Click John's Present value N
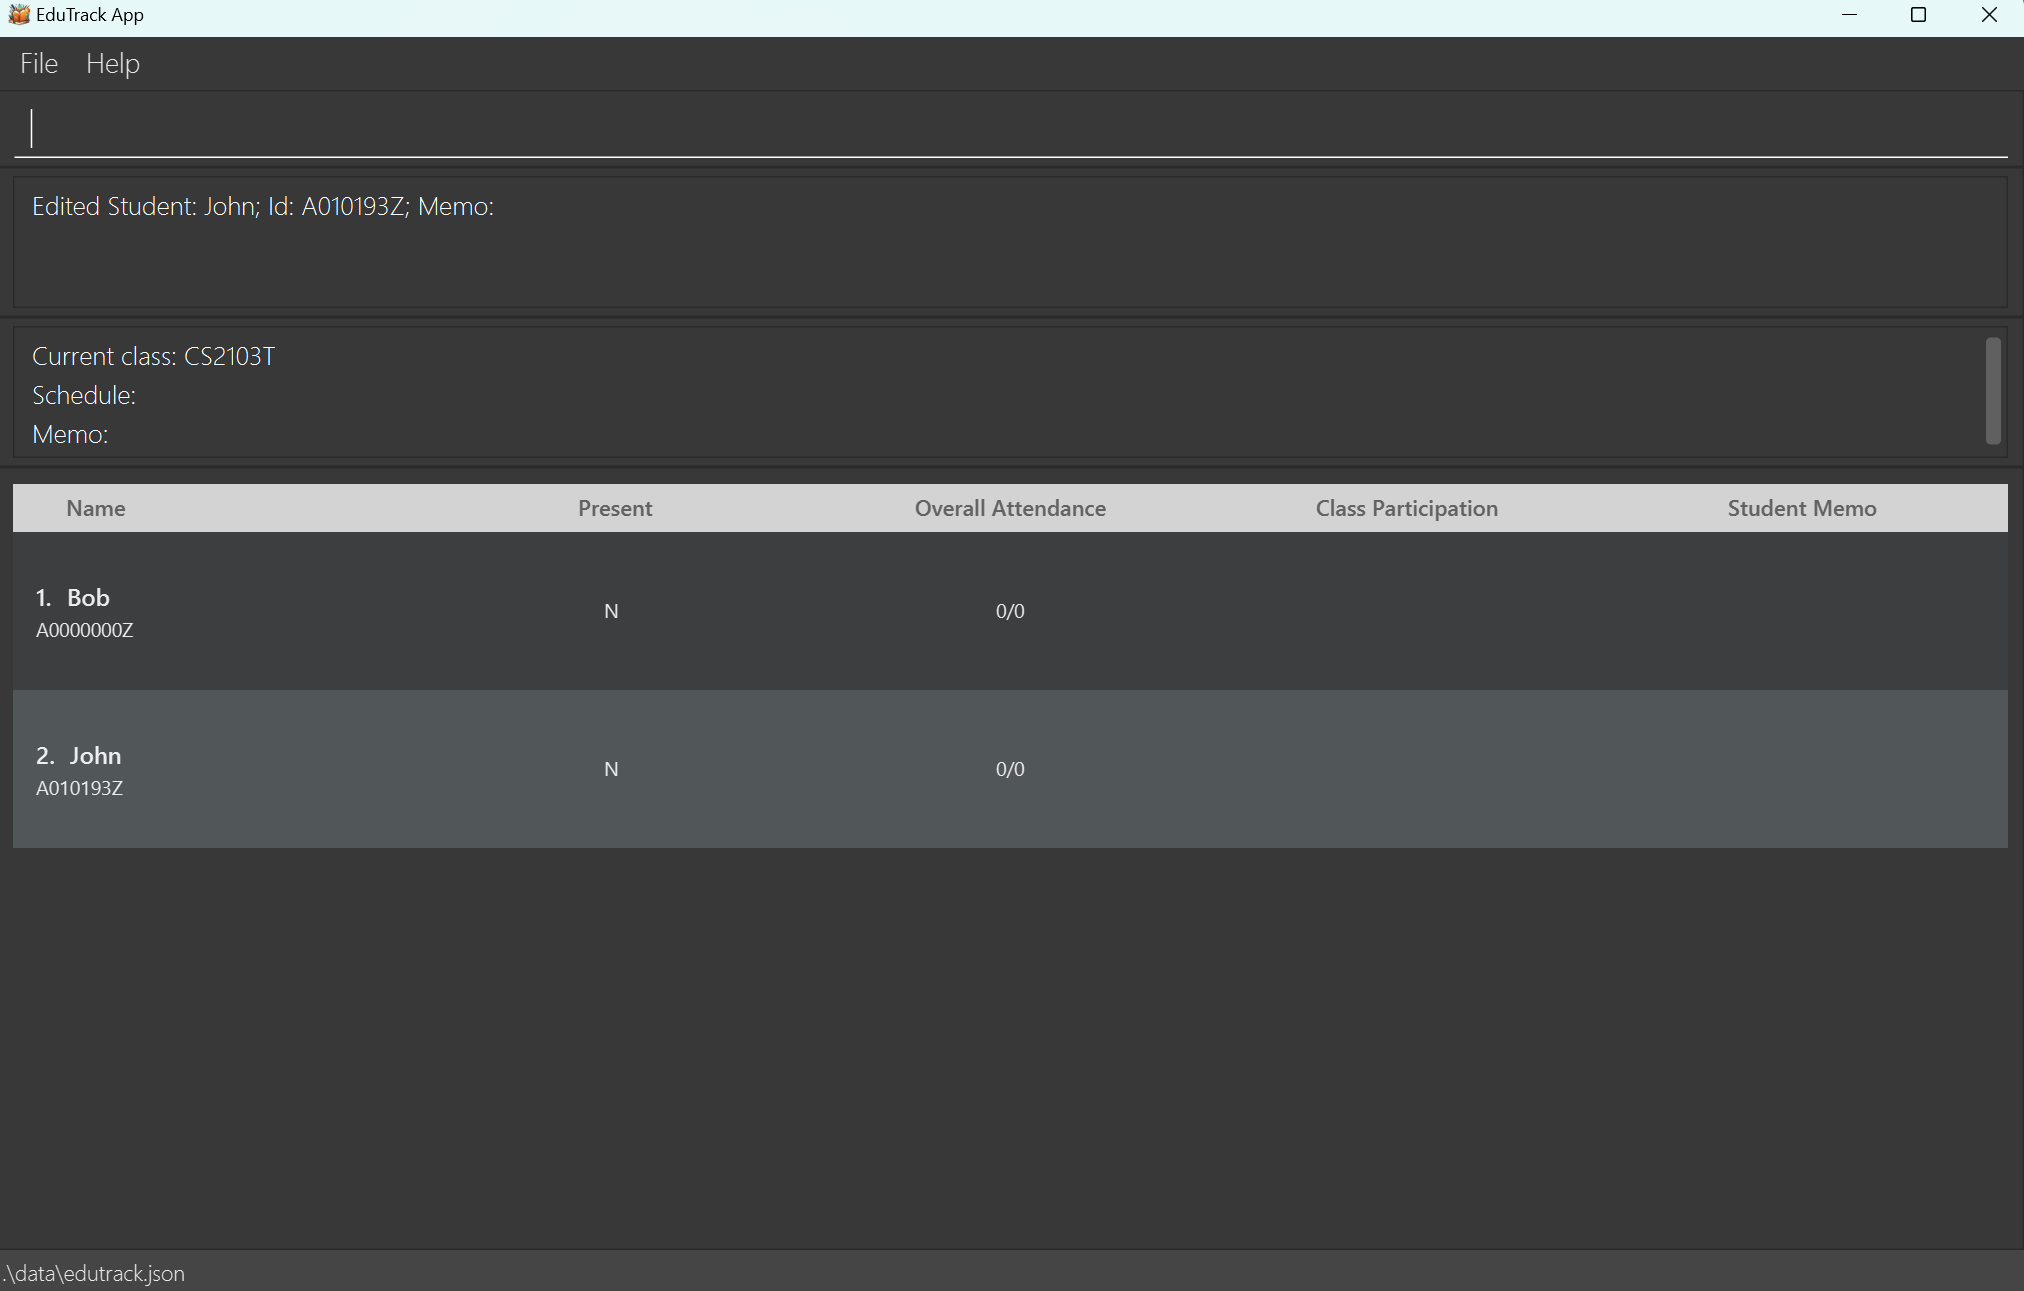 pyautogui.click(x=611, y=769)
